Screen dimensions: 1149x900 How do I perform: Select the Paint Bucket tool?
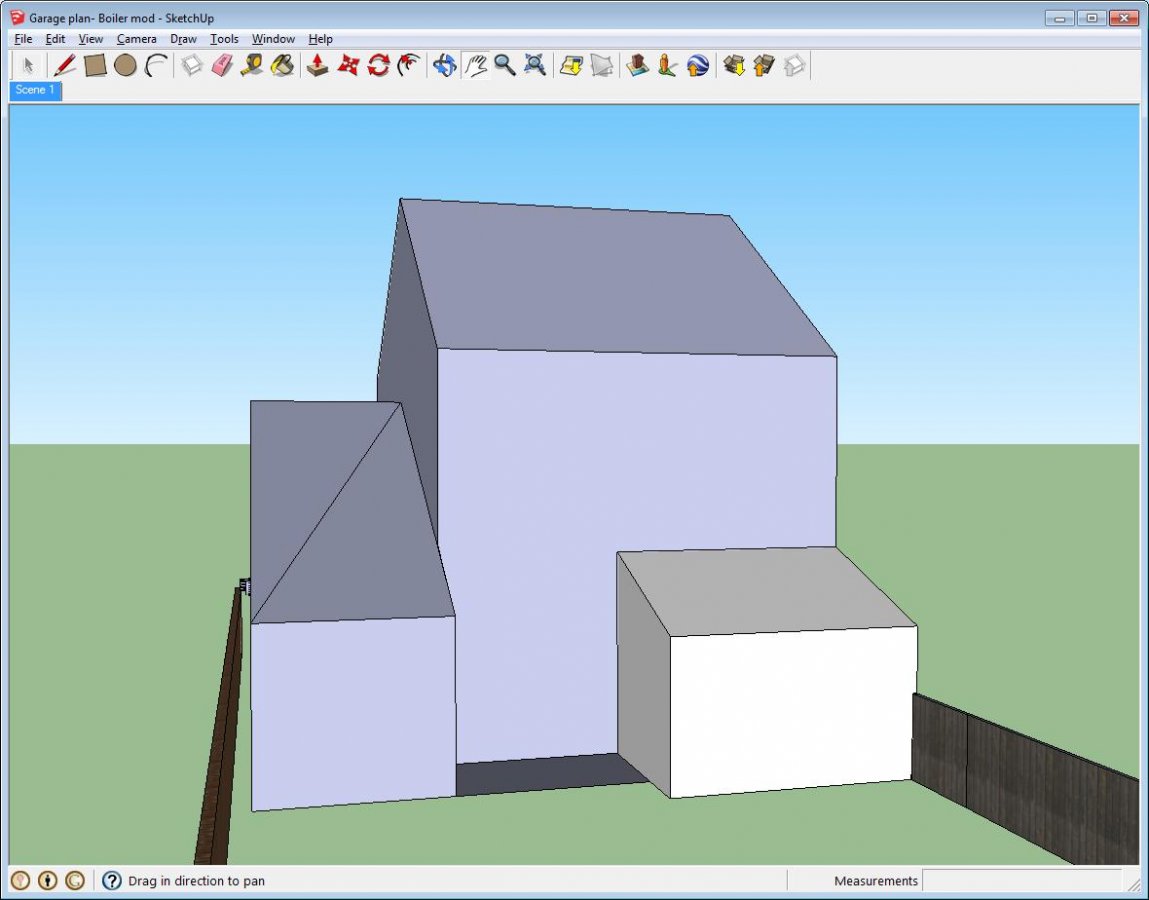283,66
